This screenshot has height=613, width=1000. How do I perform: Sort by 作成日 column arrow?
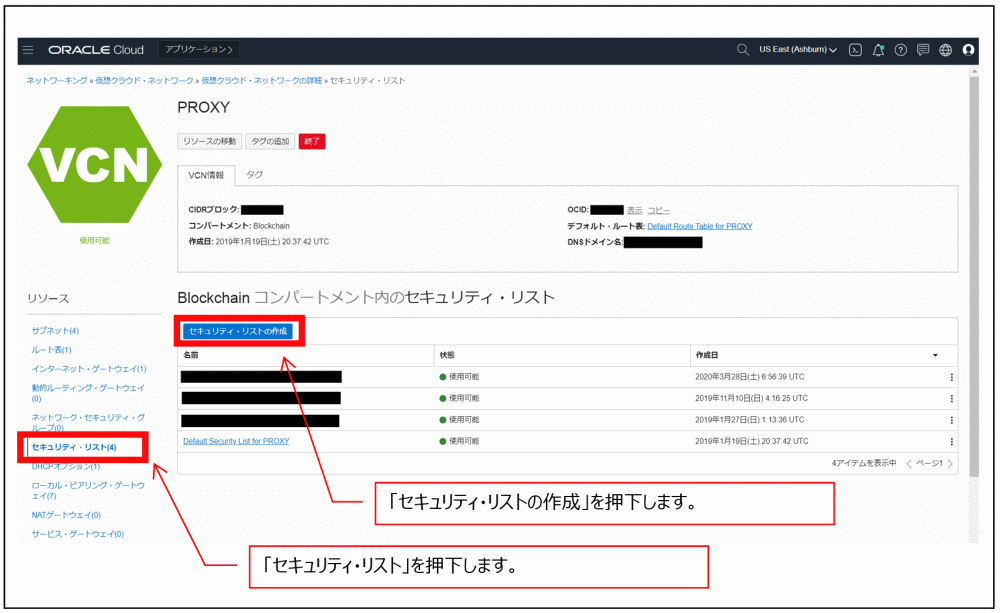pos(936,355)
